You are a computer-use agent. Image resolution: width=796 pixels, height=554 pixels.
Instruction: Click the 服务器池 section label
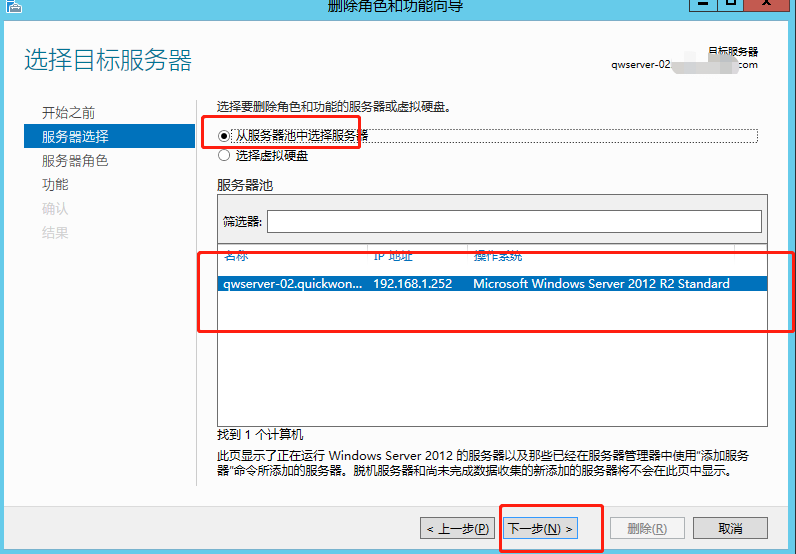click(x=245, y=185)
